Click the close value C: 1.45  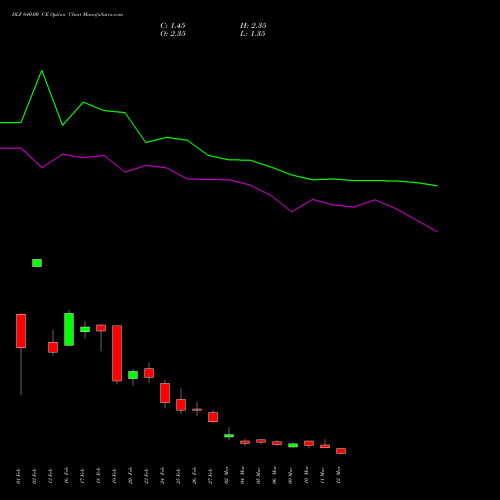click(x=173, y=26)
